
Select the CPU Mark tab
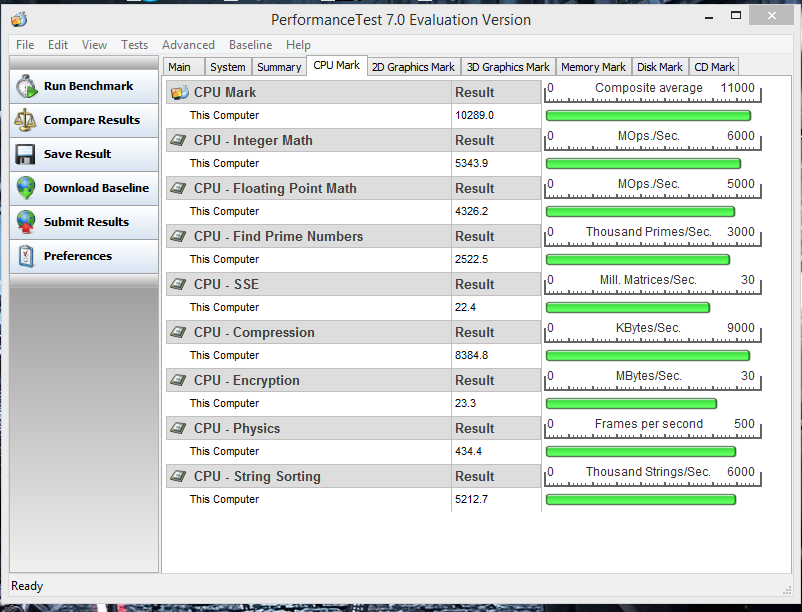(x=337, y=65)
